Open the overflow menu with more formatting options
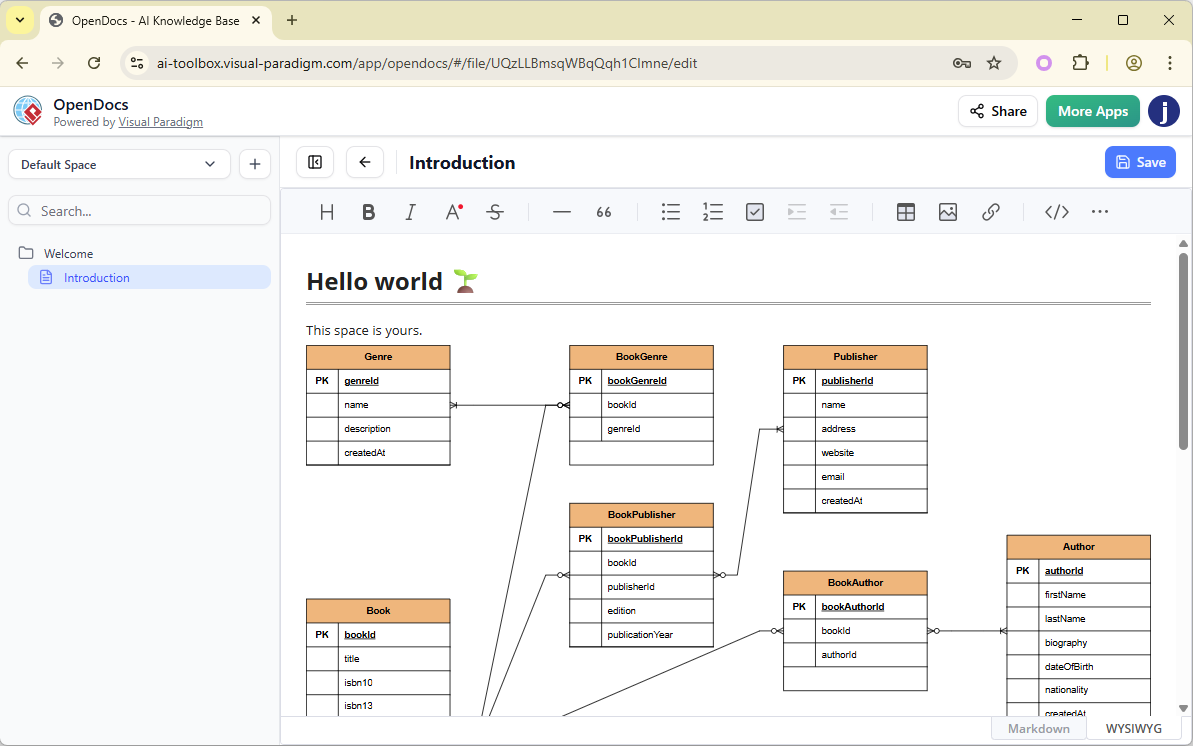Screen dimensions: 1193x746 (x=1099, y=211)
